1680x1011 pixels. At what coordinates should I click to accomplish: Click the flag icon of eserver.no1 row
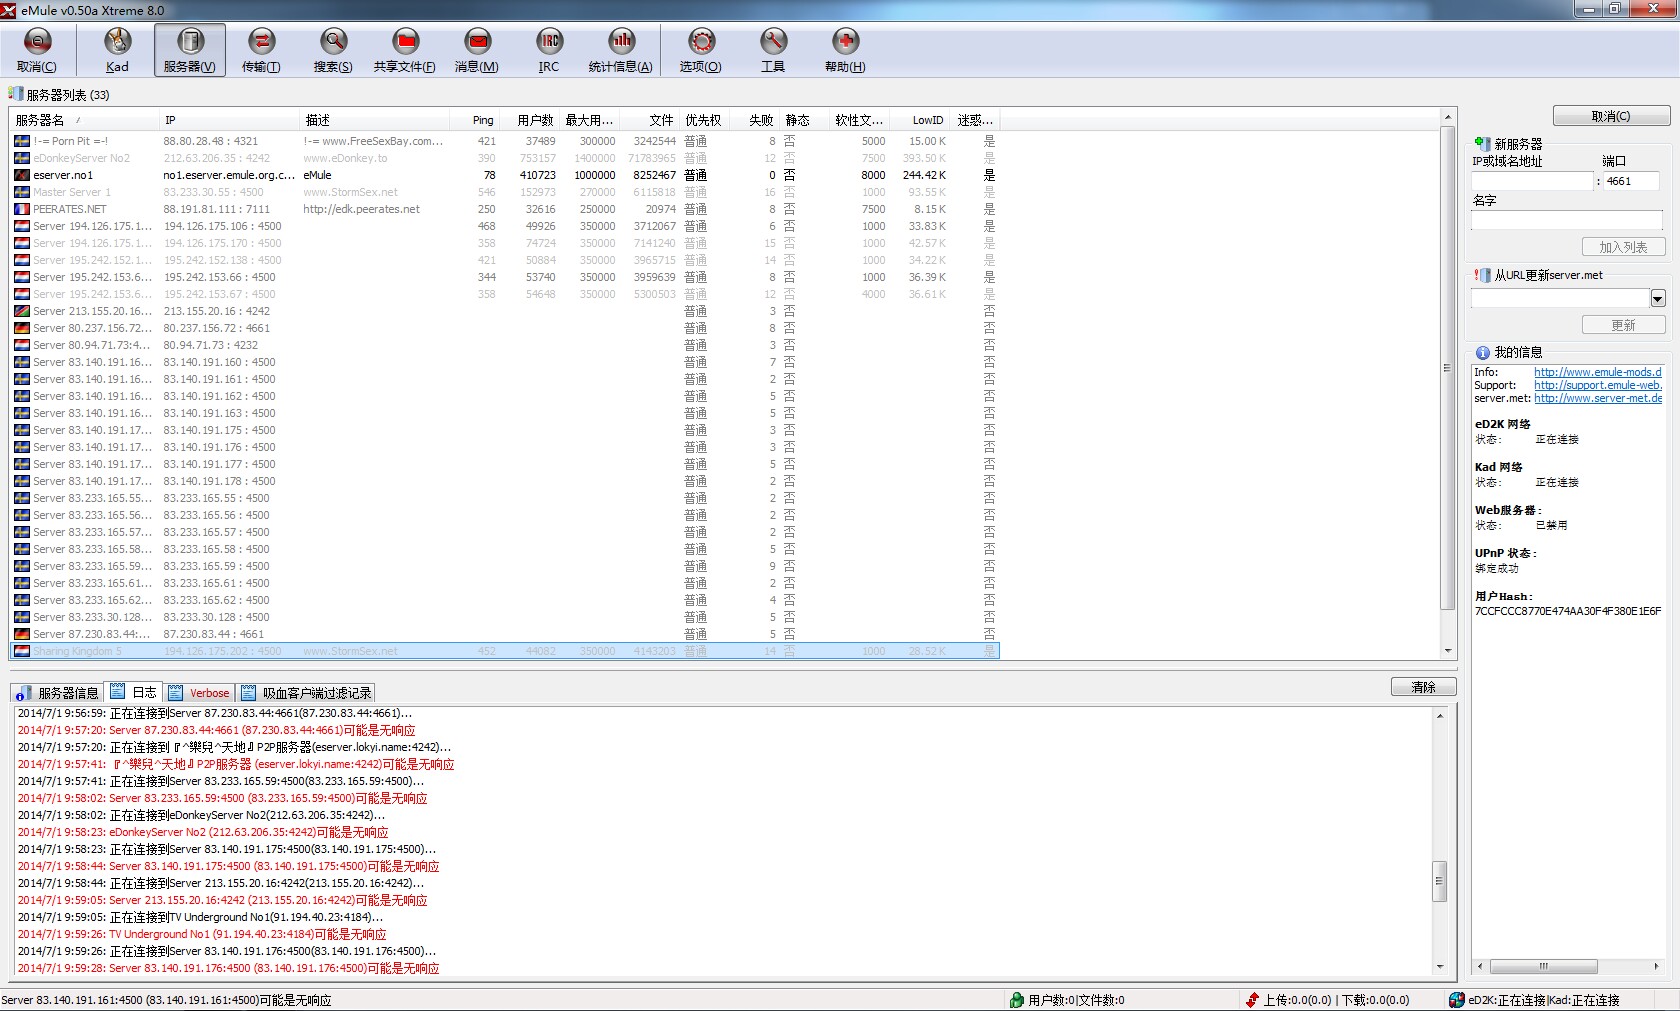click(22, 175)
